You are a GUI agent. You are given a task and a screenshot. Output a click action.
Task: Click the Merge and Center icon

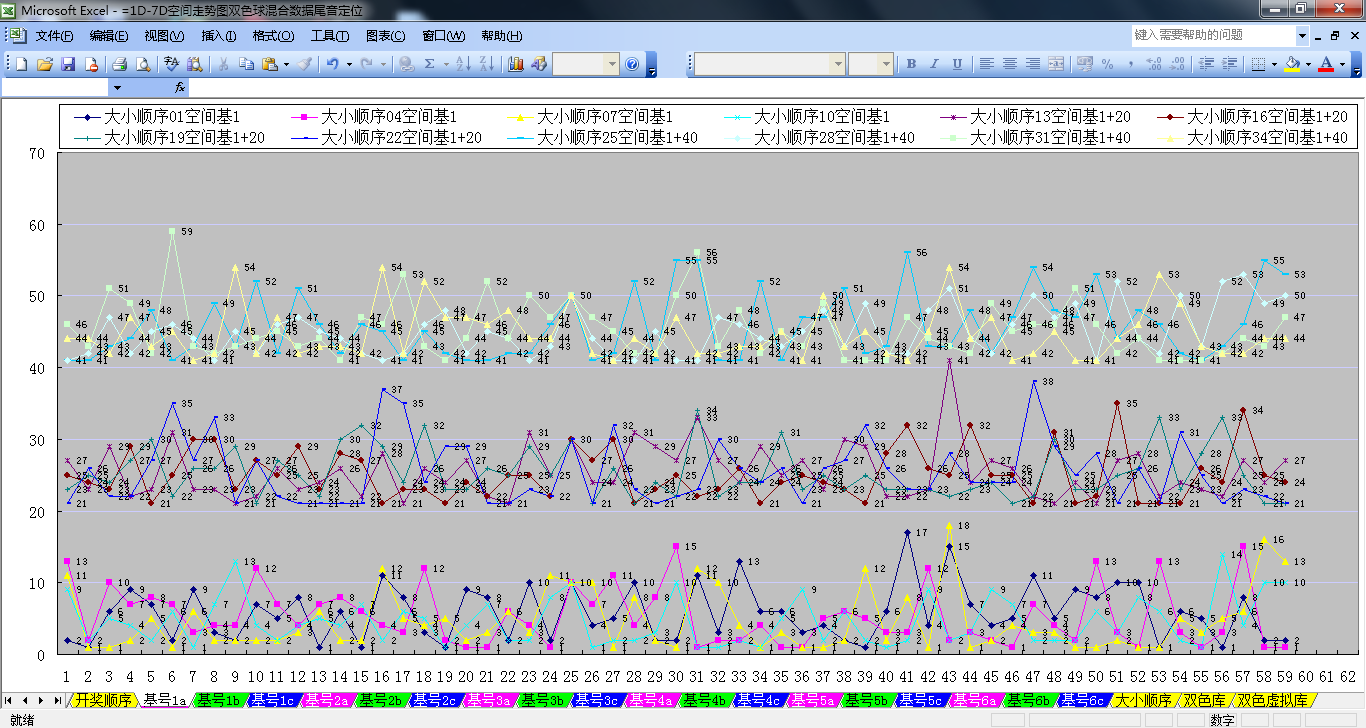(x=1058, y=64)
